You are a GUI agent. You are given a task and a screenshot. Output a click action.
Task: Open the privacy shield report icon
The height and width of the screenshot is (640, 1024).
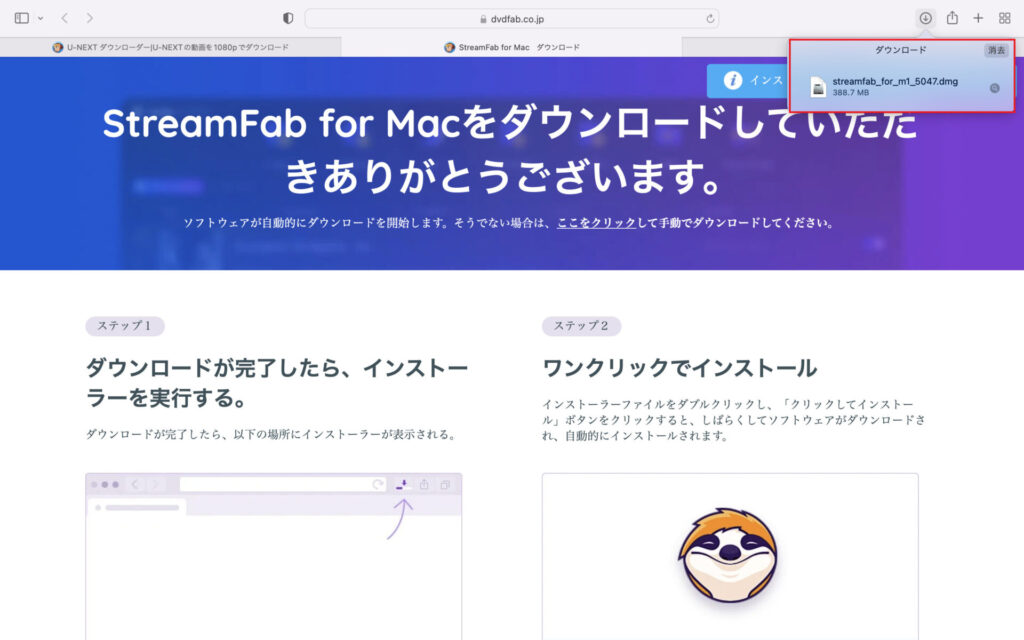pyautogui.click(x=288, y=18)
